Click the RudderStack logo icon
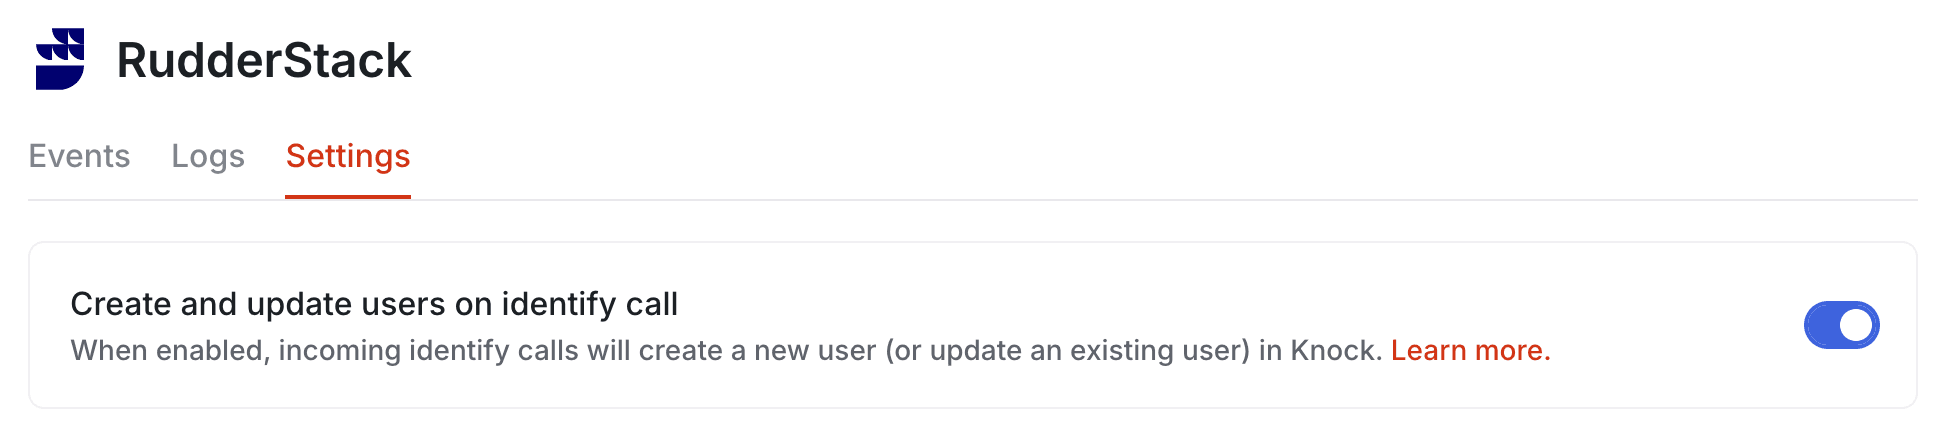This screenshot has width=1946, height=432. click(60, 59)
